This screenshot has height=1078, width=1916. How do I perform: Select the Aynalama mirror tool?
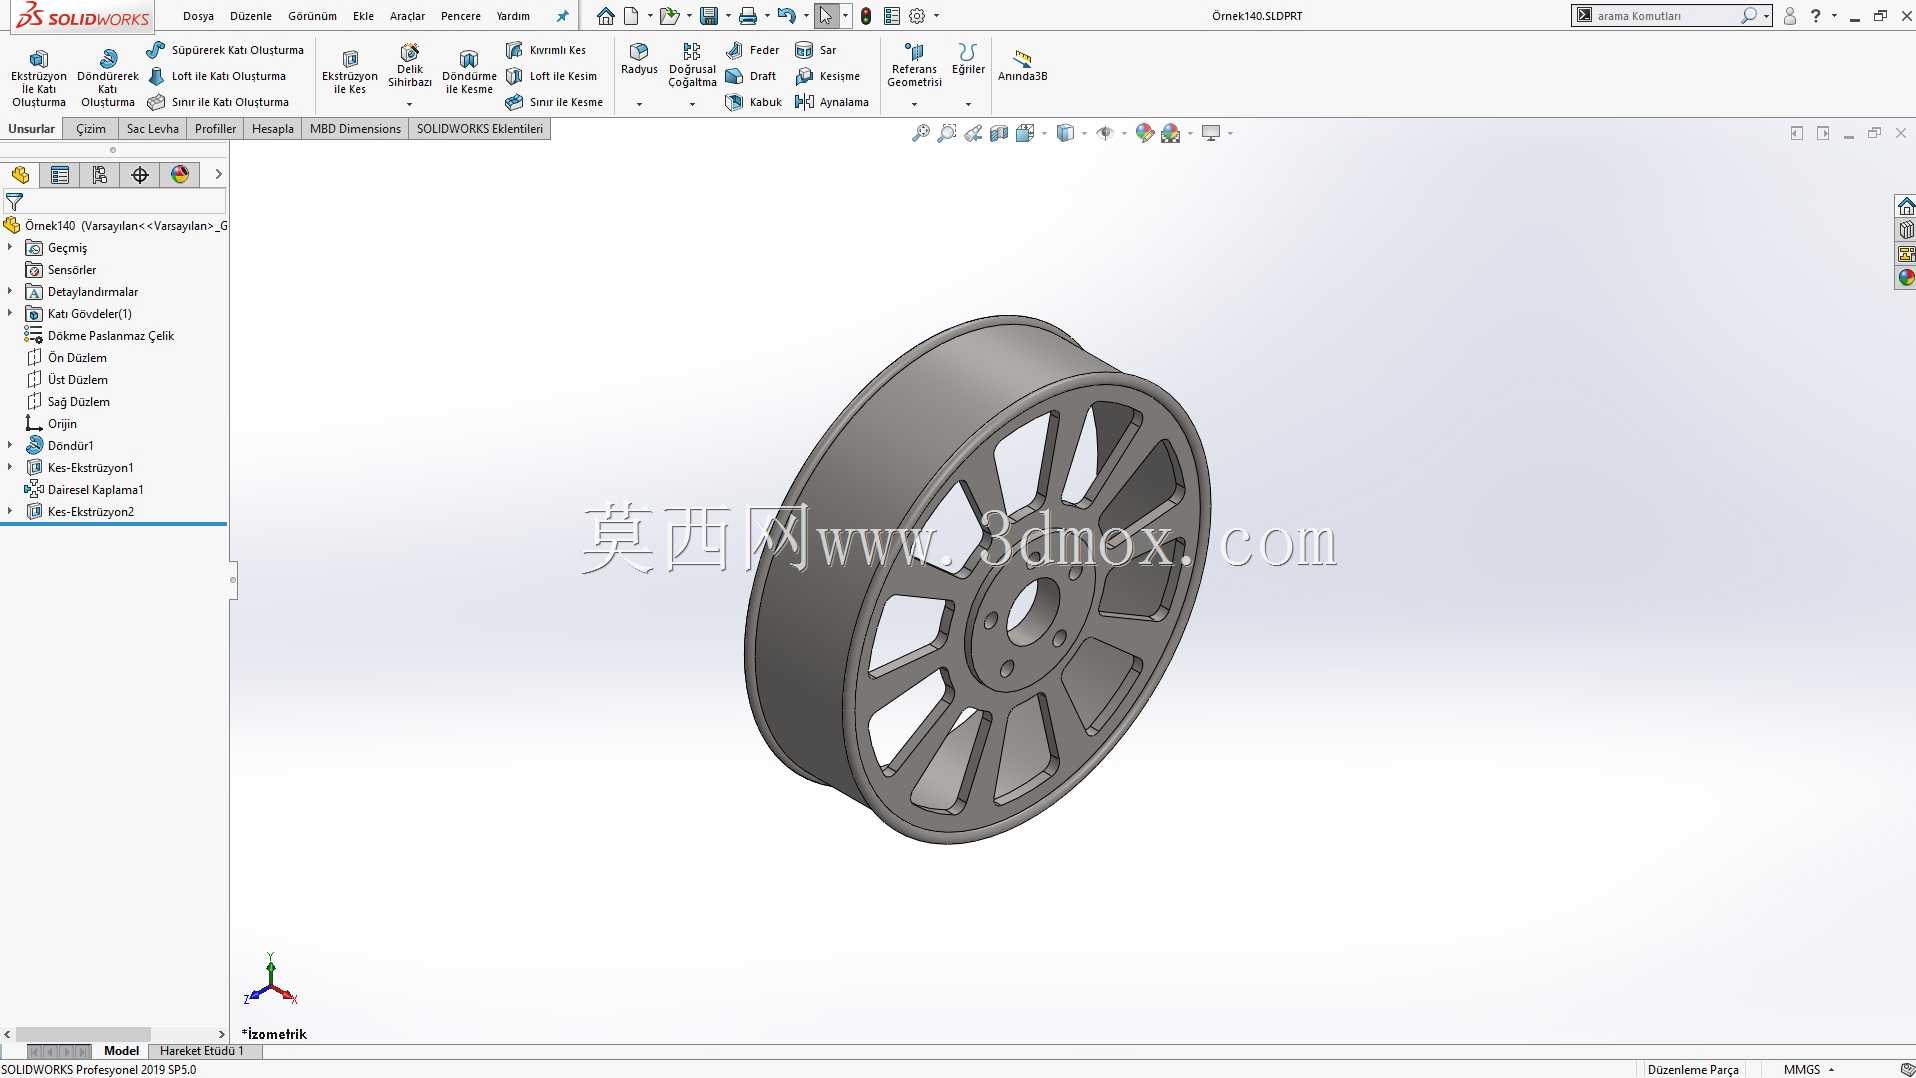pos(832,102)
